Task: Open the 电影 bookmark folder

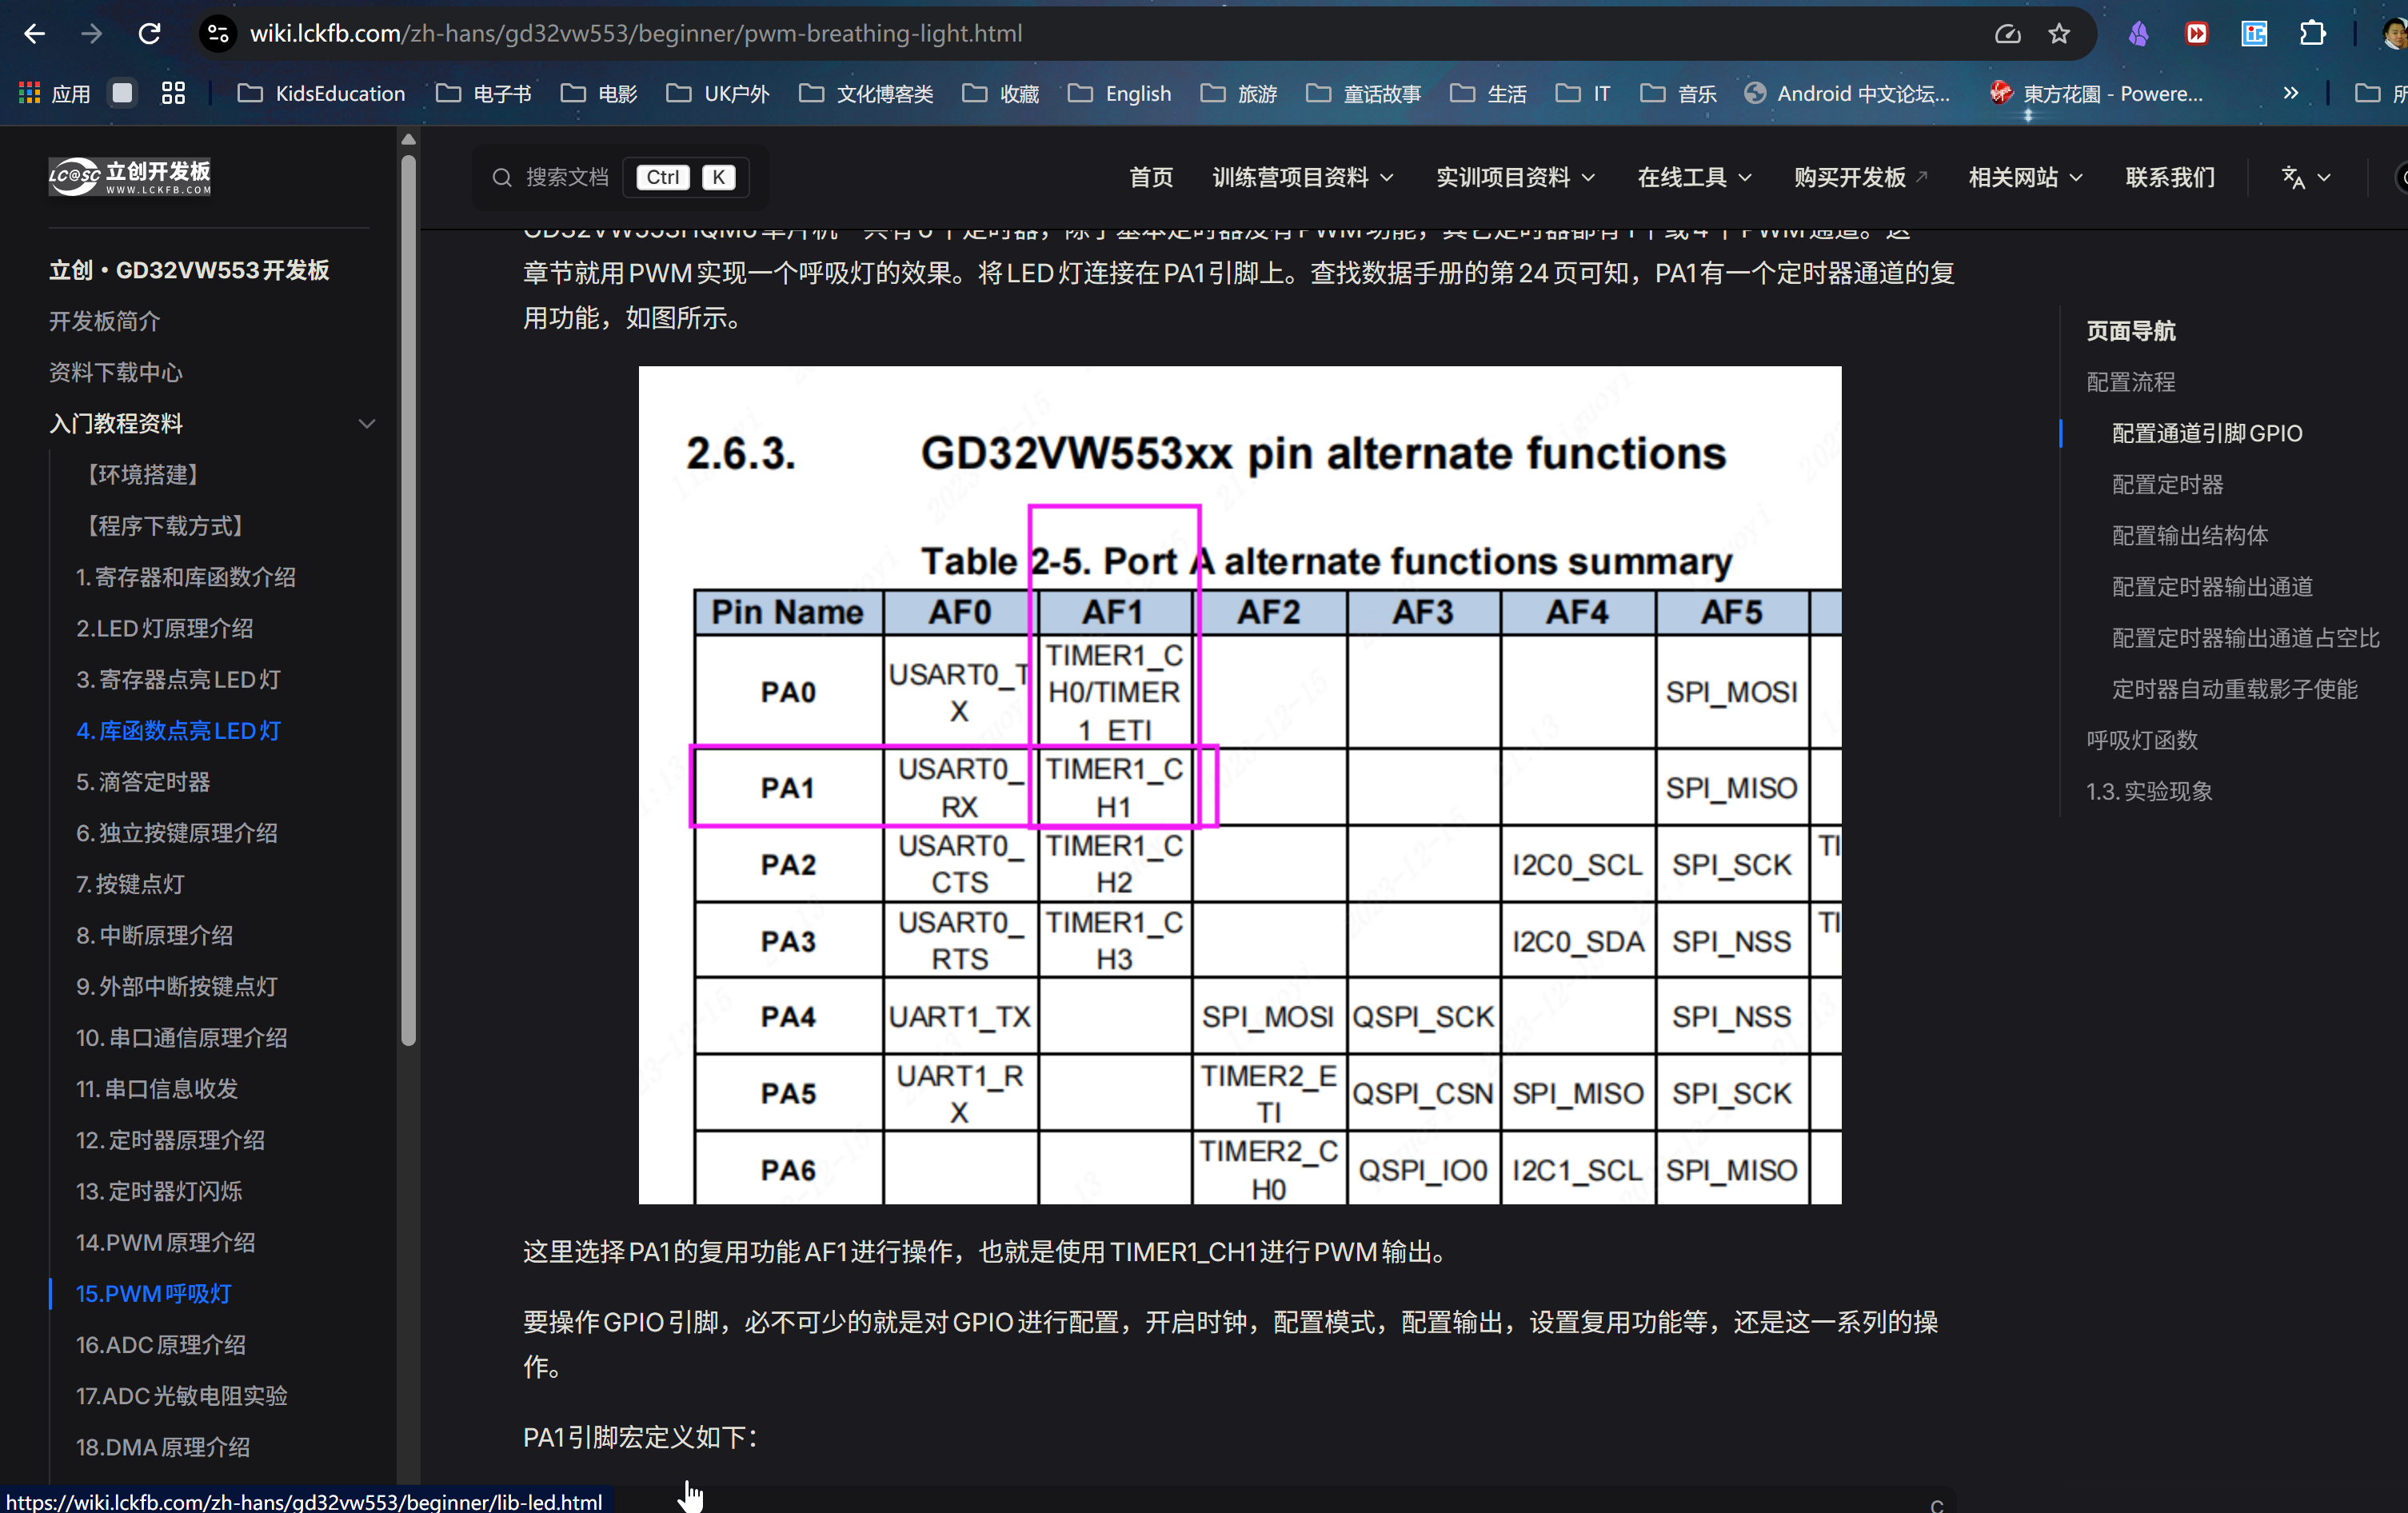Action: point(599,93)
